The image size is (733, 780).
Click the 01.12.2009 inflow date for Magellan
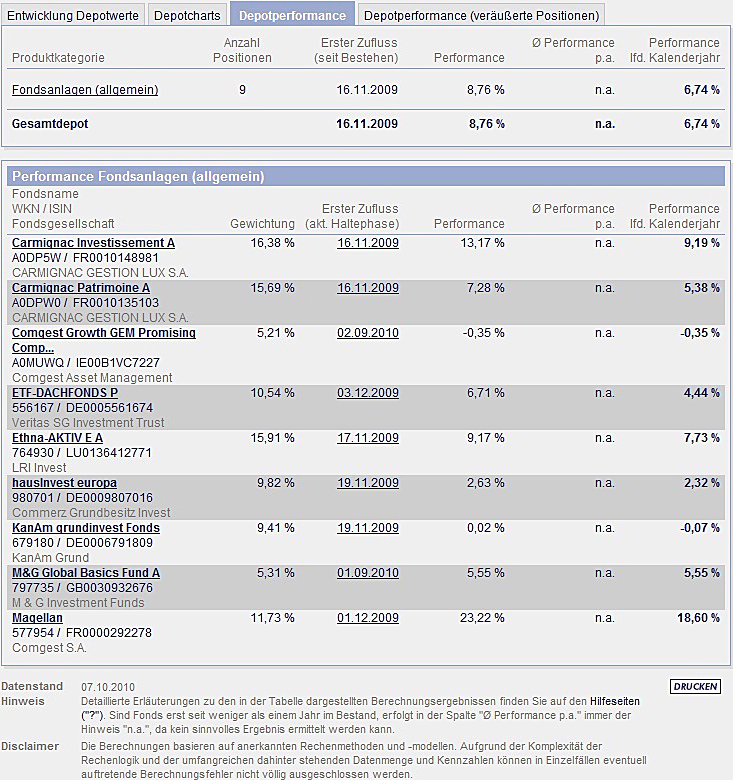coord(368,618)
